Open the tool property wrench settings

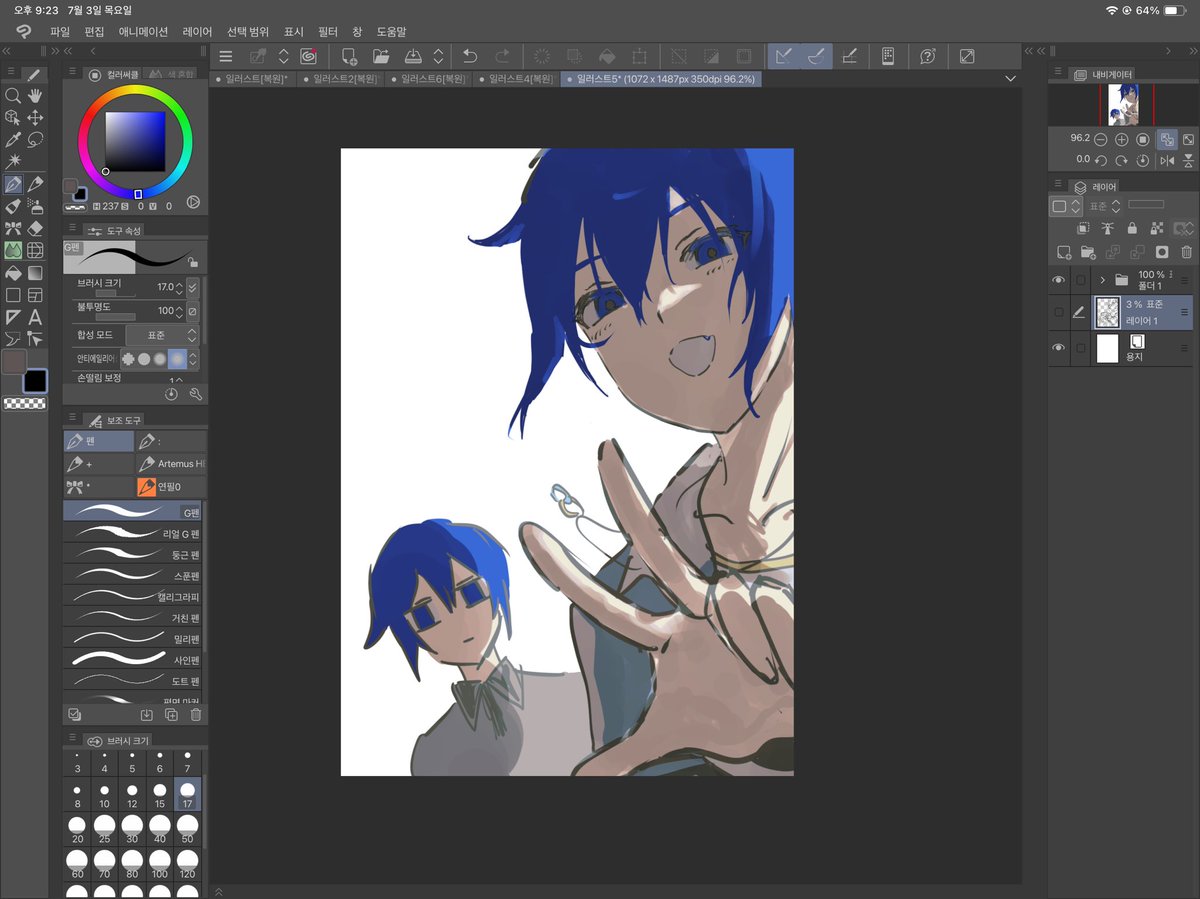[196, 394]
